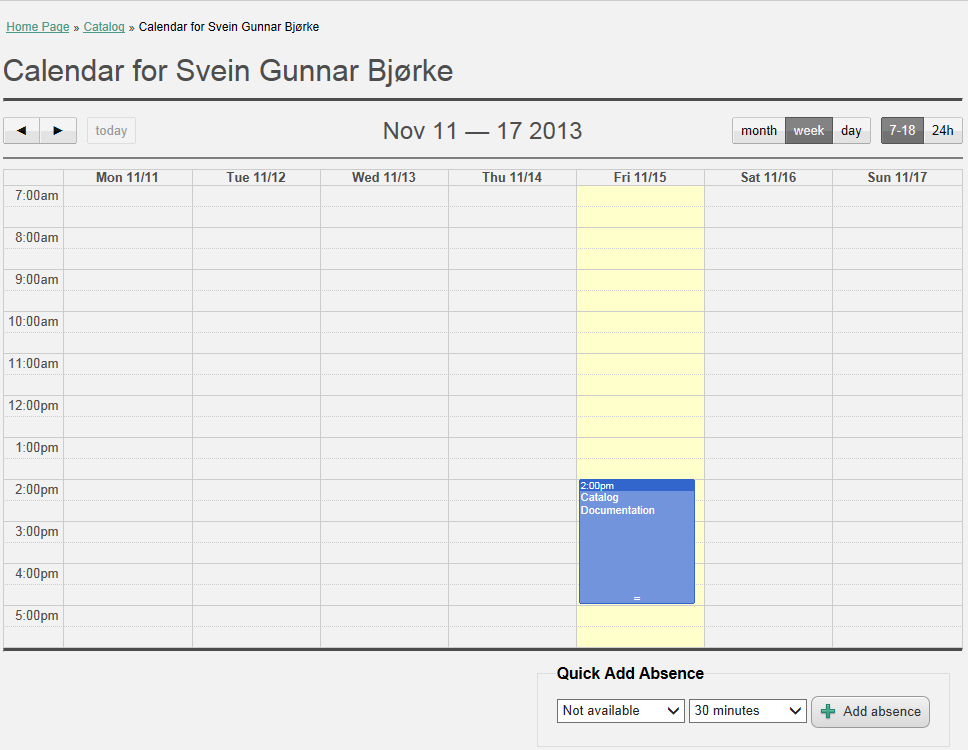
Task: Click the Sun 11/17 column header
Action: [x=897, y=178]
